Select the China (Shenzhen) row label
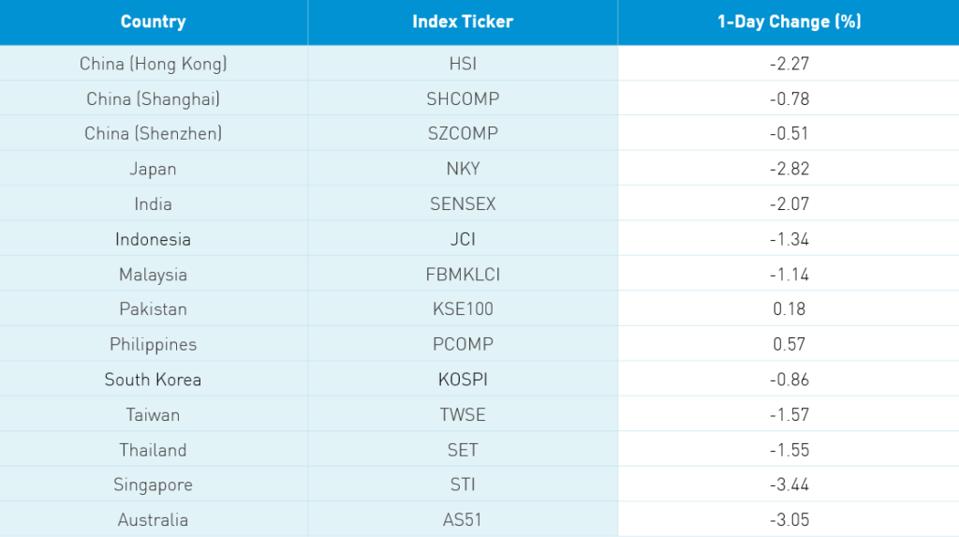This screenshot has height=537, width=959. pos(153,133)
